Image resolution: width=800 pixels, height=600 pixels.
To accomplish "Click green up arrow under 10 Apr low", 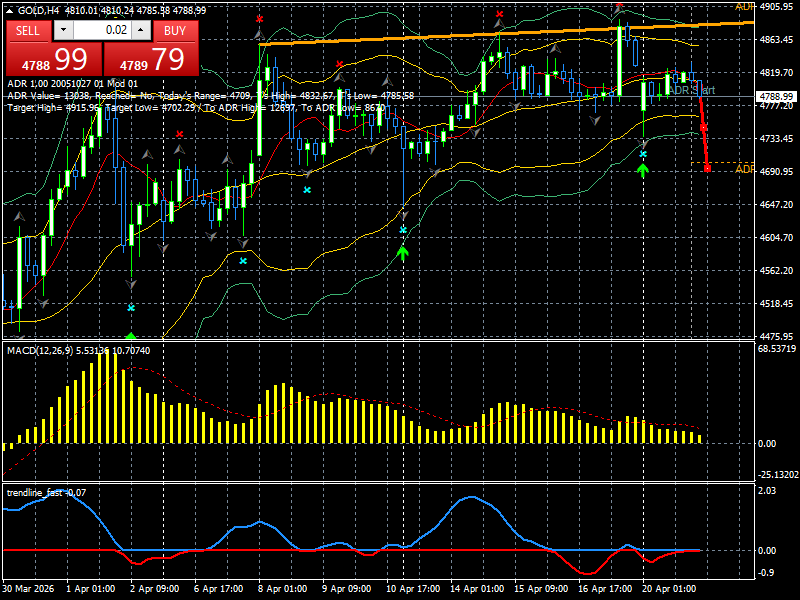I will [403, 253].
